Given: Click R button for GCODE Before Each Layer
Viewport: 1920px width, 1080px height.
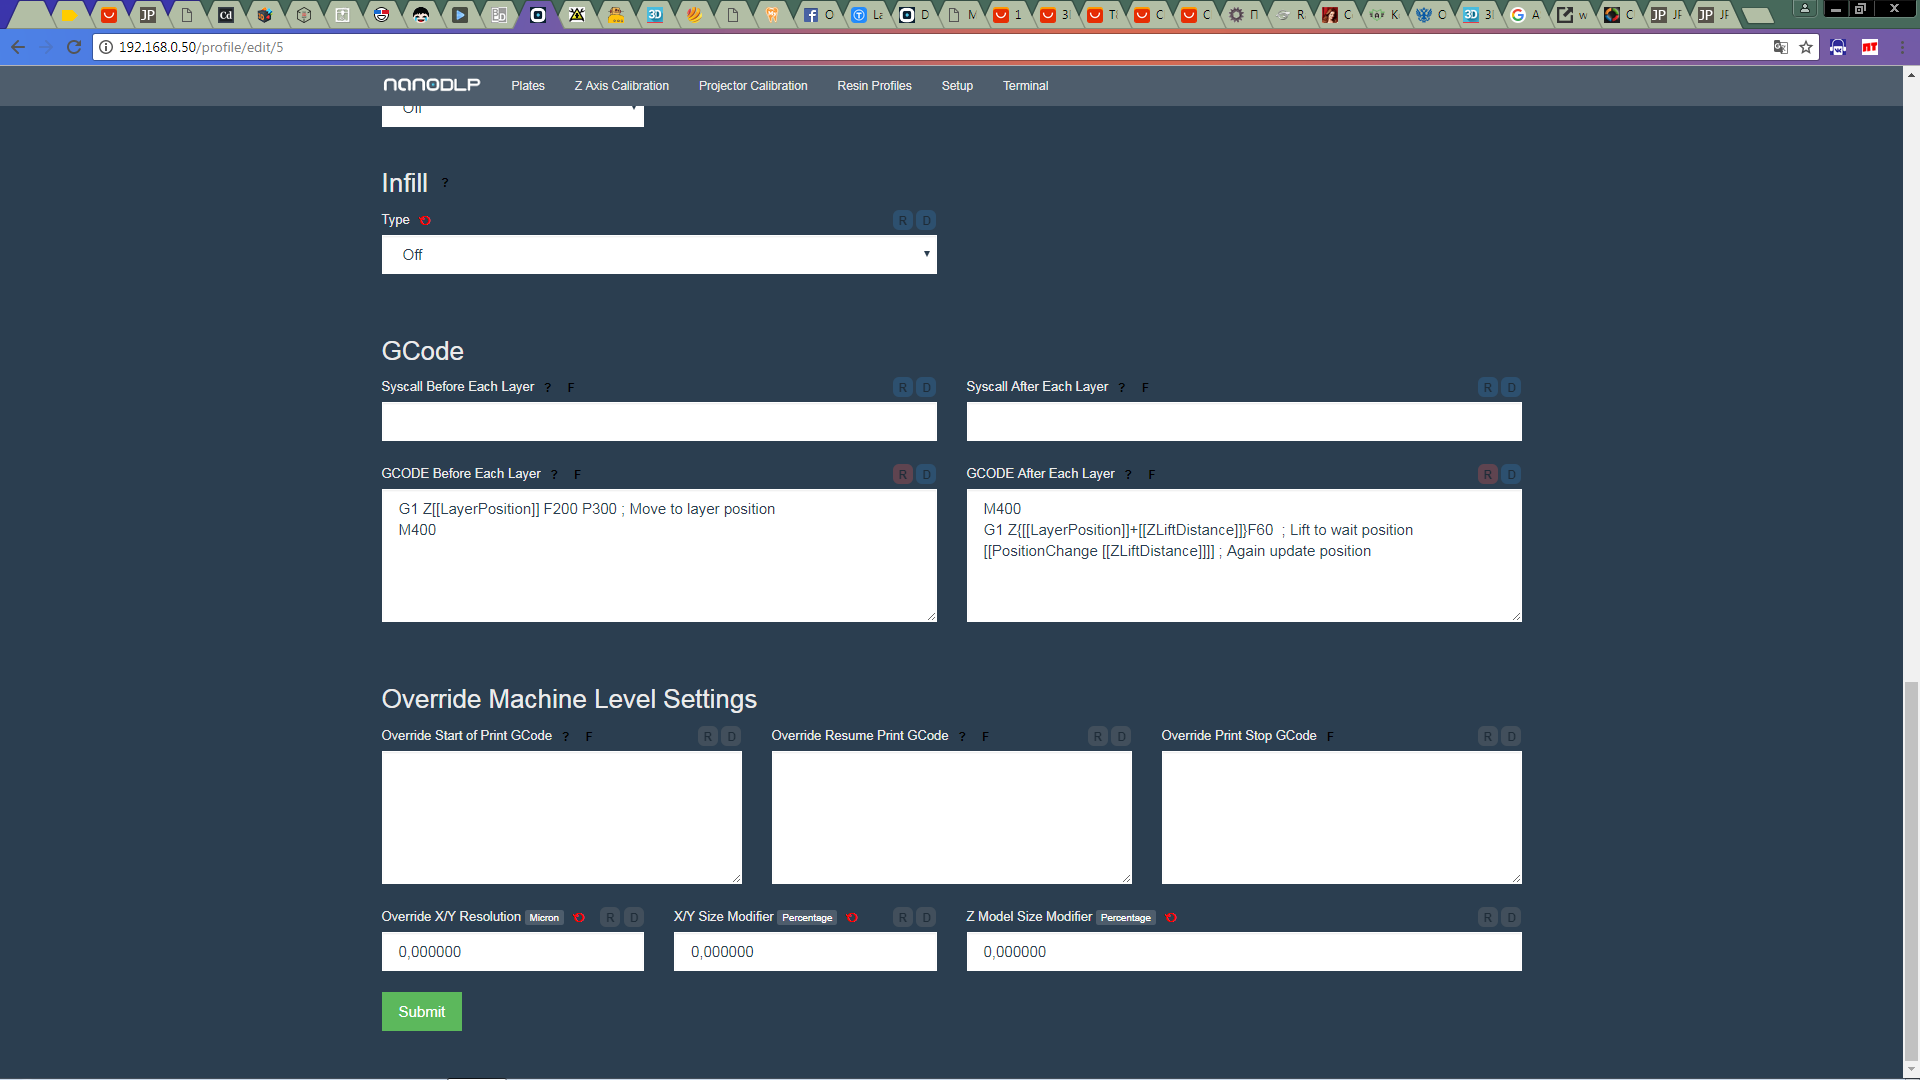Looking at the screenshot, I should [903, 474].
